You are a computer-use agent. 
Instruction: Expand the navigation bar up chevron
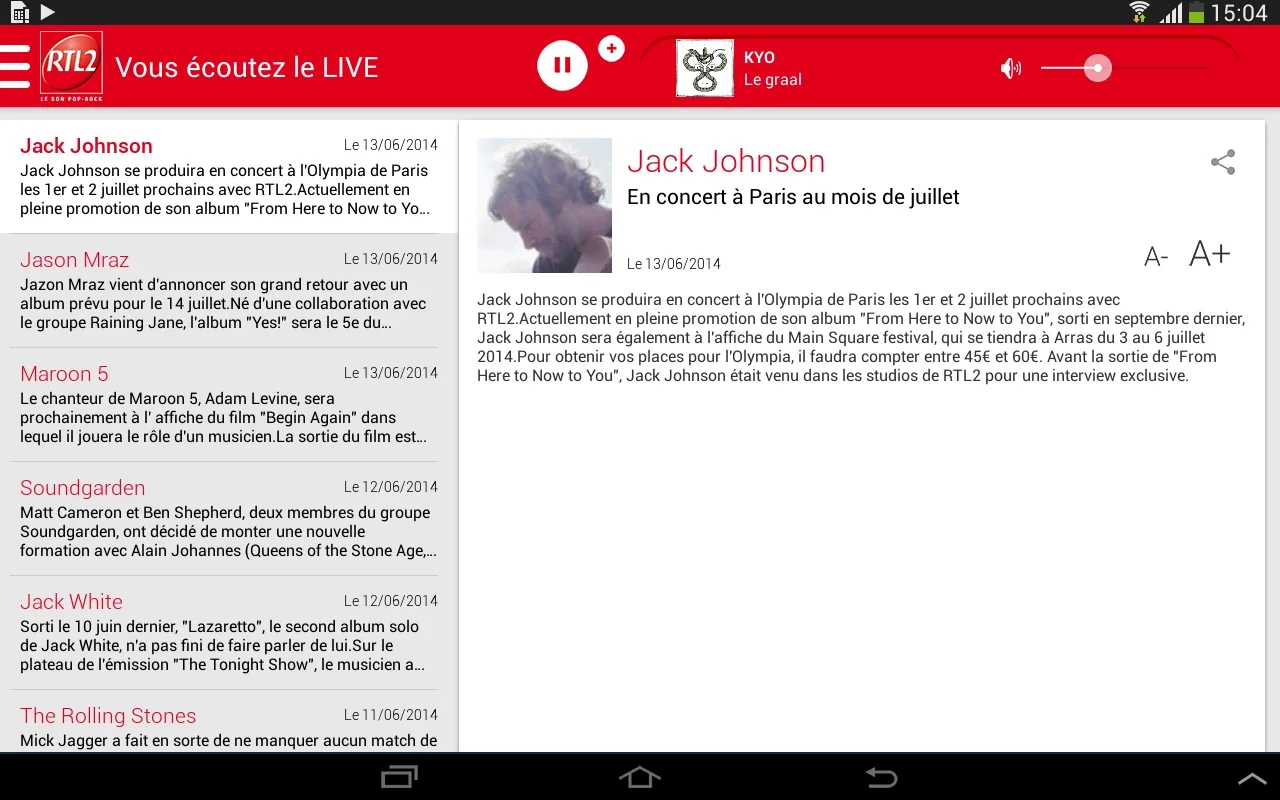pos(1252,778)
